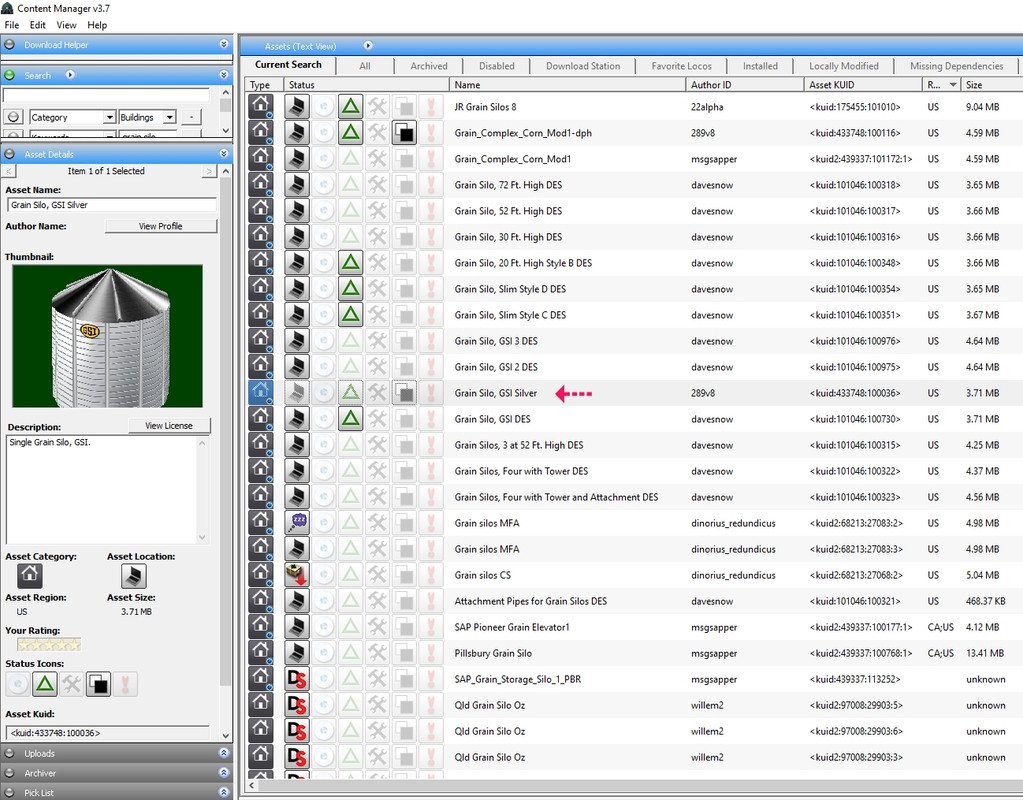Click the region column sort arrow

953,85
